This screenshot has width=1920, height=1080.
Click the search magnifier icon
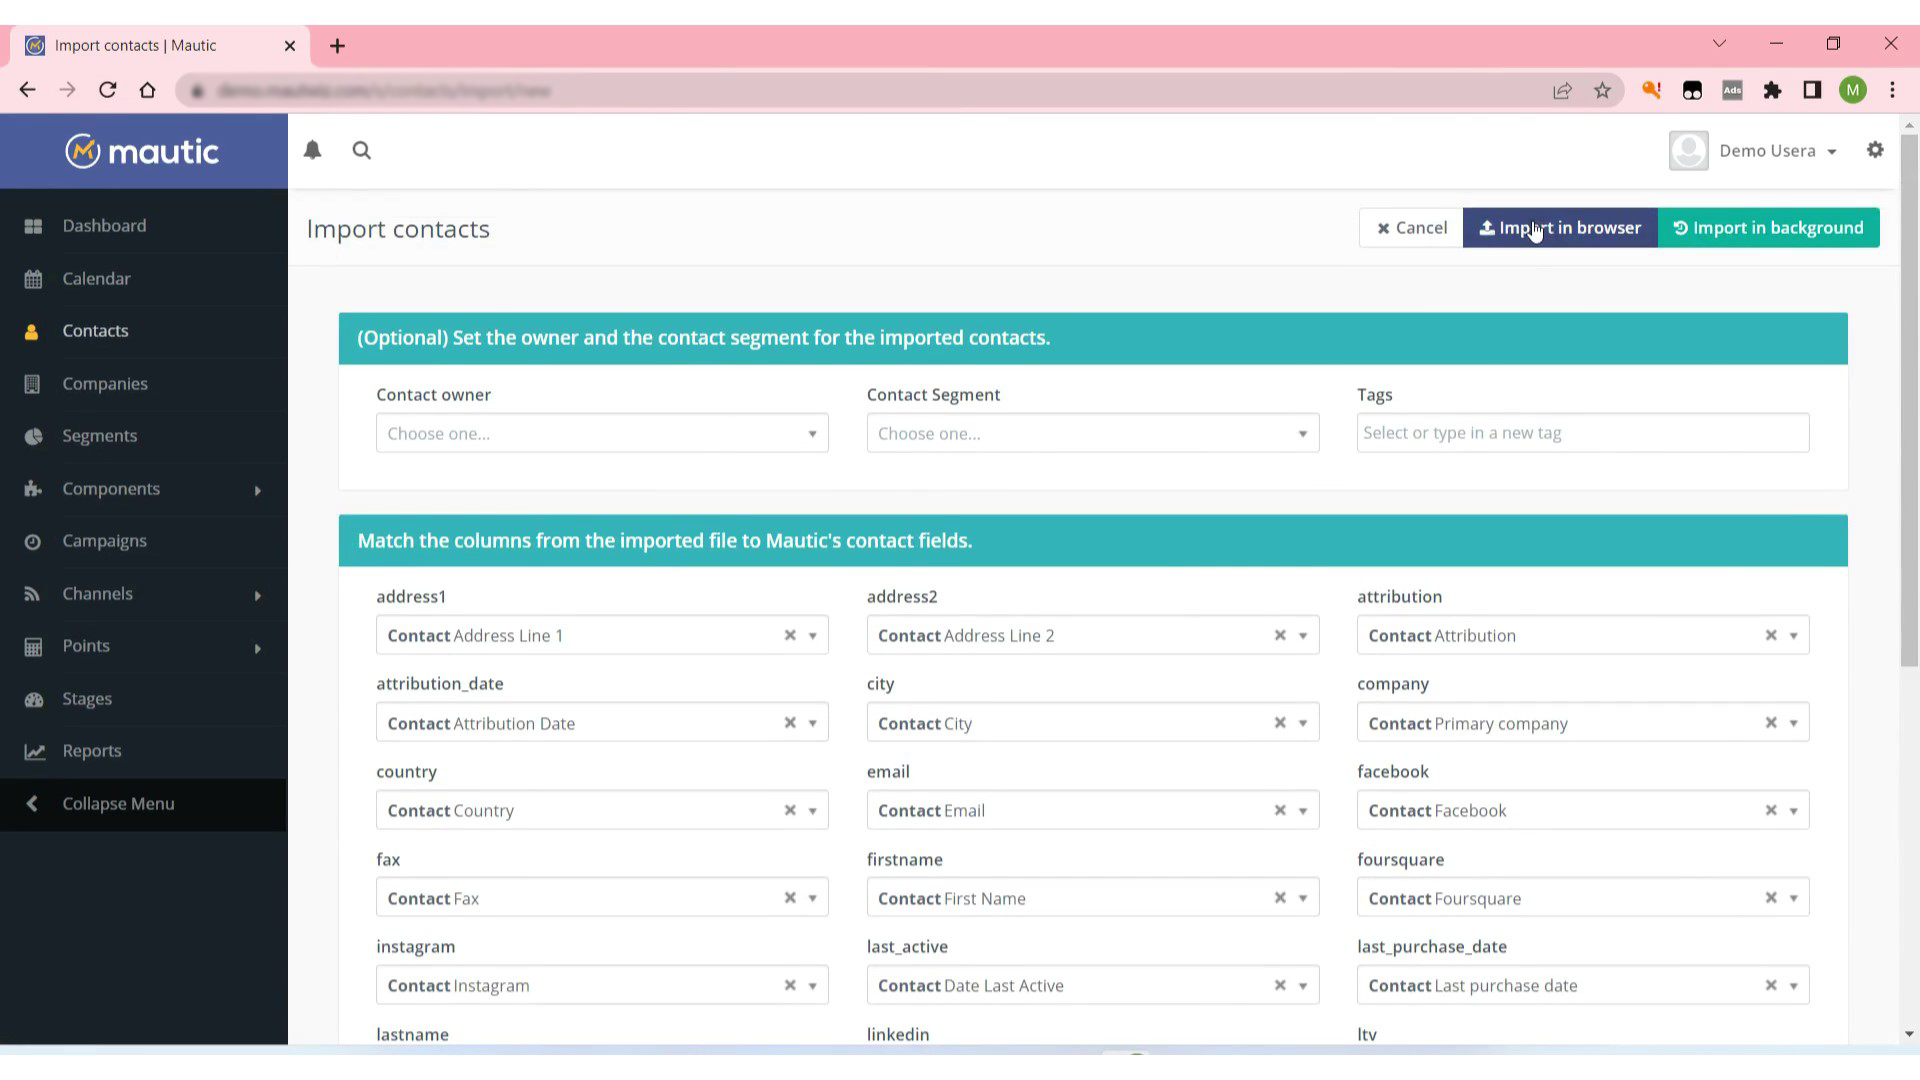click(363, 150)
